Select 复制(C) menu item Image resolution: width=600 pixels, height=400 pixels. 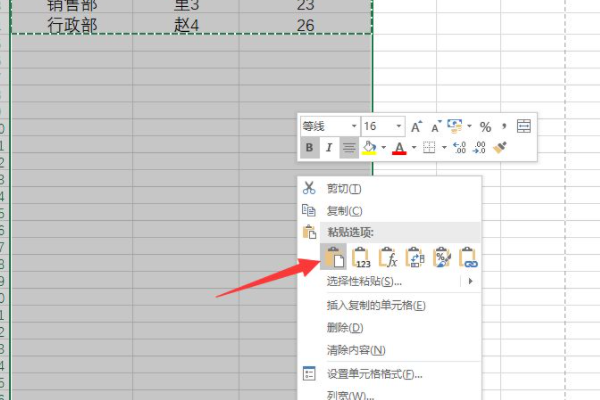pyautogui.click(x=344, y=211)
